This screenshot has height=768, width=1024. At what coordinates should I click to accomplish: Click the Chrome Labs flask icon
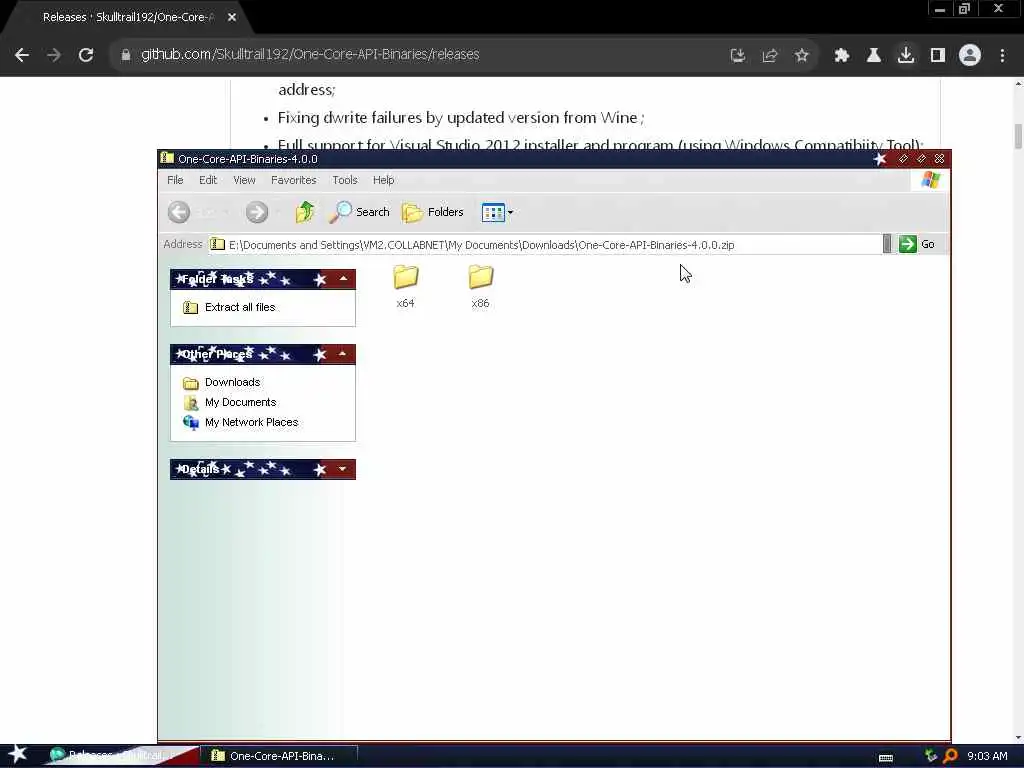click(873, 56)
